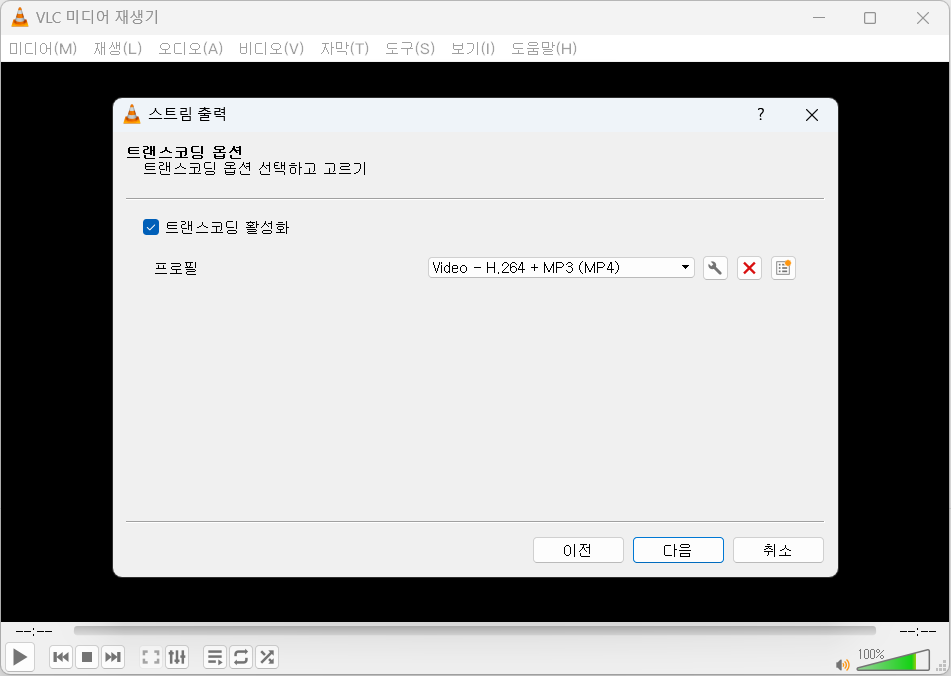
Task: Create a new profile with the rightmost icon
Action: point(783,268)
